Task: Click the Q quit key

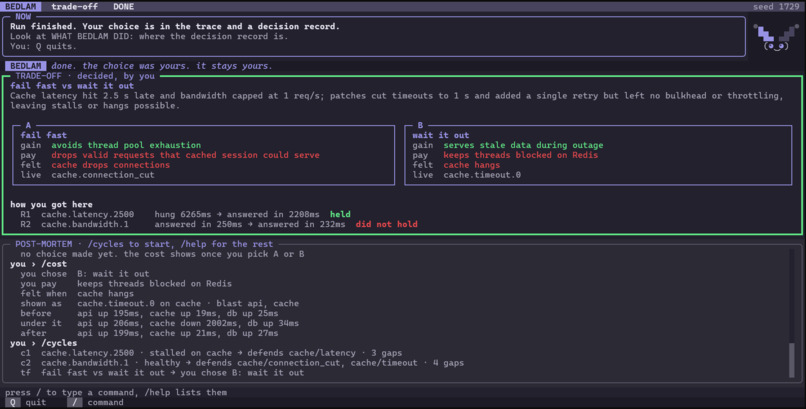Action: [13, 402]
